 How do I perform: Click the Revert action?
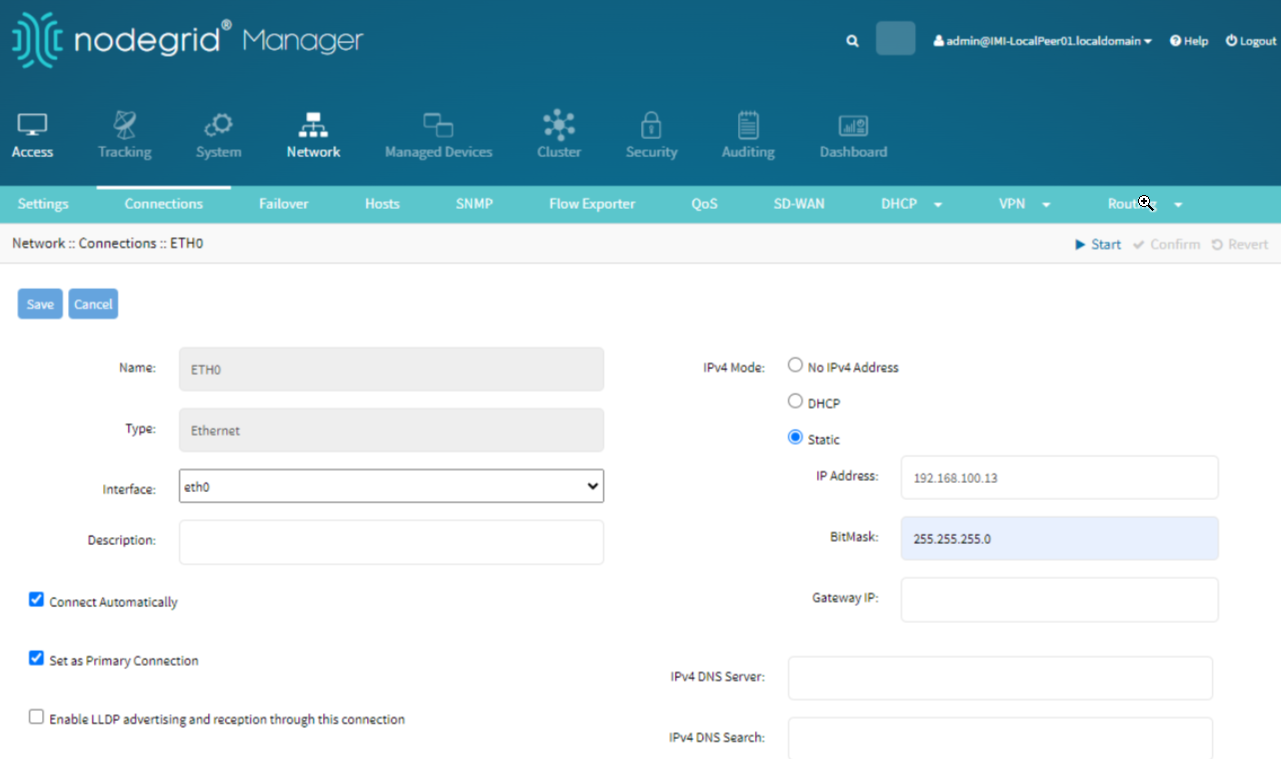[x=1240, y=244]
